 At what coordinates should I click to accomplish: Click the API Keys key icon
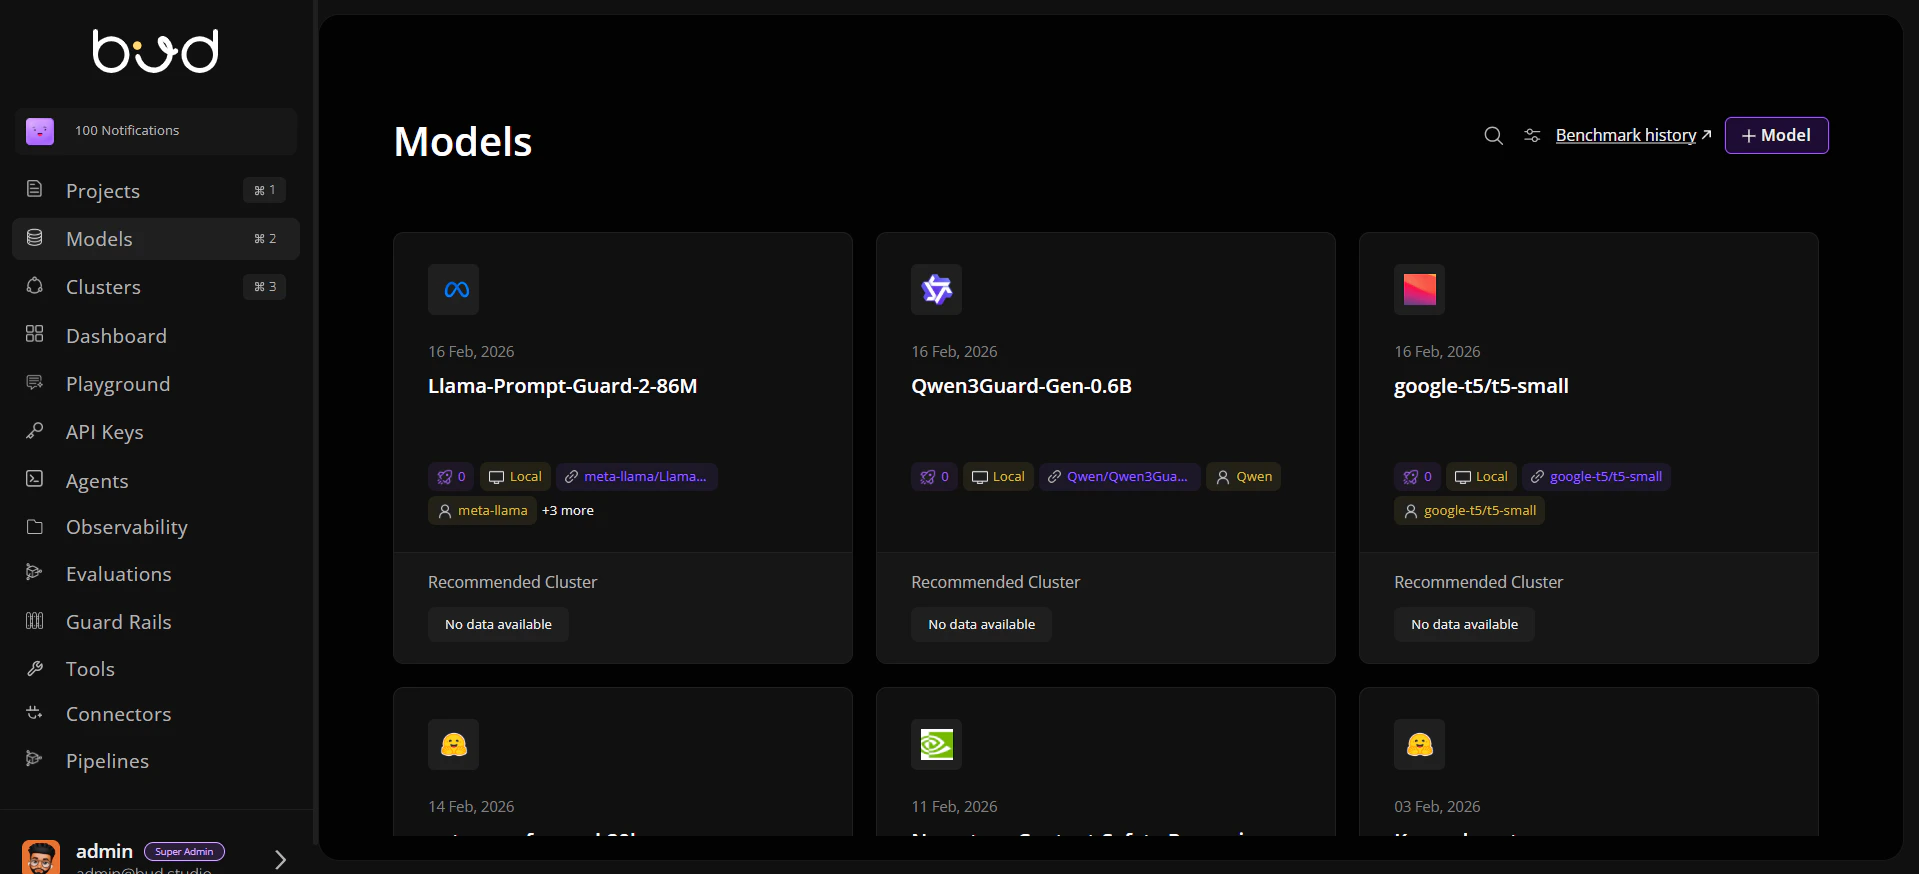pyautogui.click(x=35, y=430)
